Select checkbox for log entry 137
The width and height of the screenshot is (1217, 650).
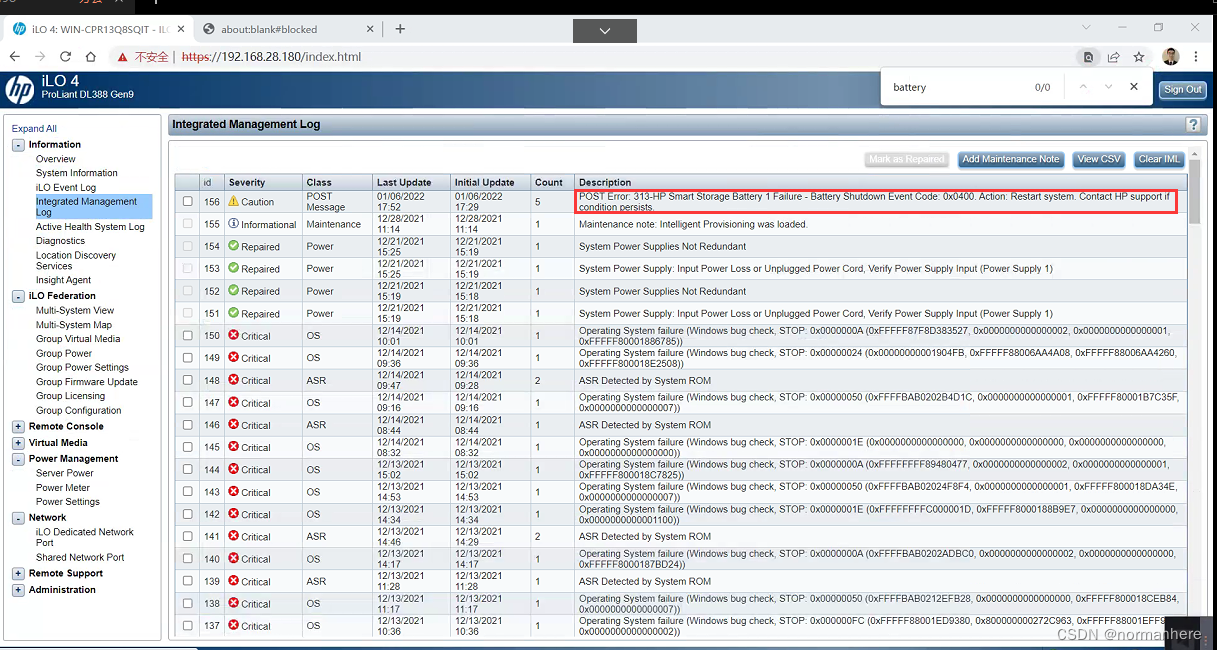[187, 626]
